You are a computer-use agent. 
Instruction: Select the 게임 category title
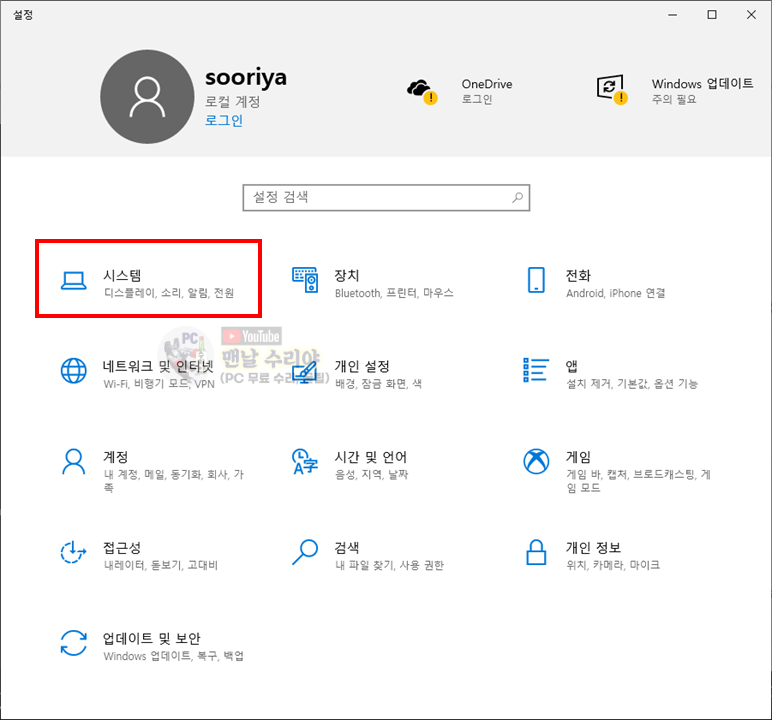coord(578,457)
